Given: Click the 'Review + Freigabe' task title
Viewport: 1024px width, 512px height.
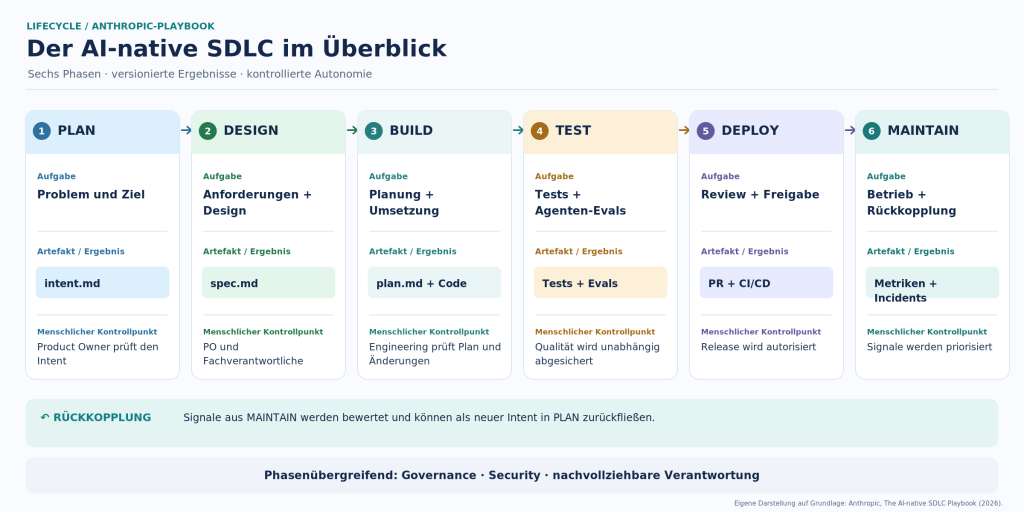Looking at the screenshot, I should coord(760,195).
